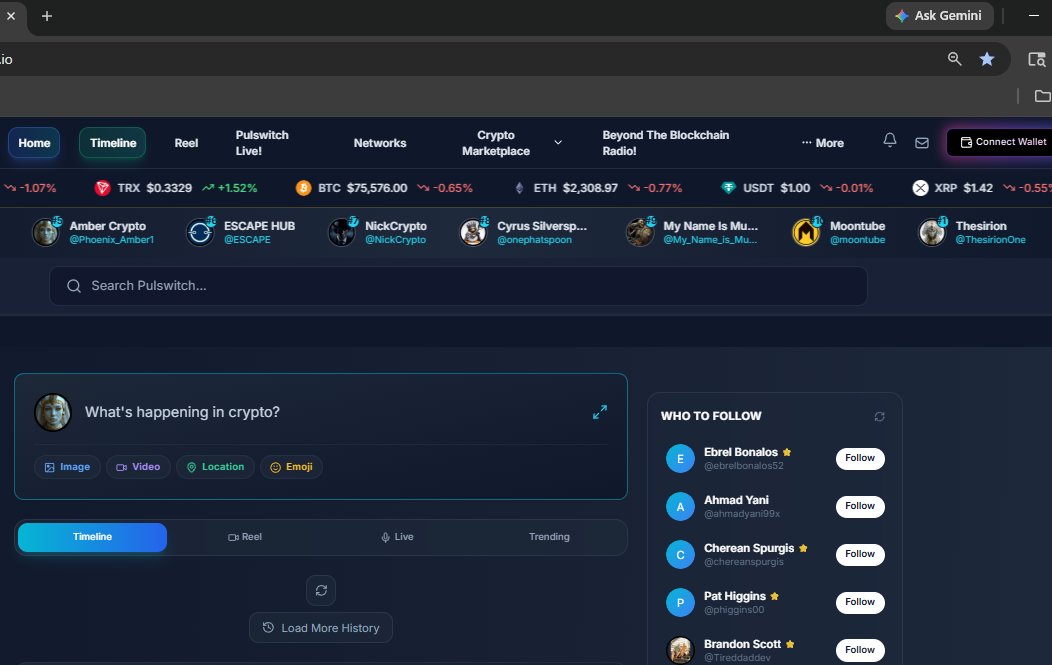Open Pat Higgins profile name
The width and height of the screenshot is (1052, 665).
tap(735, 596)
